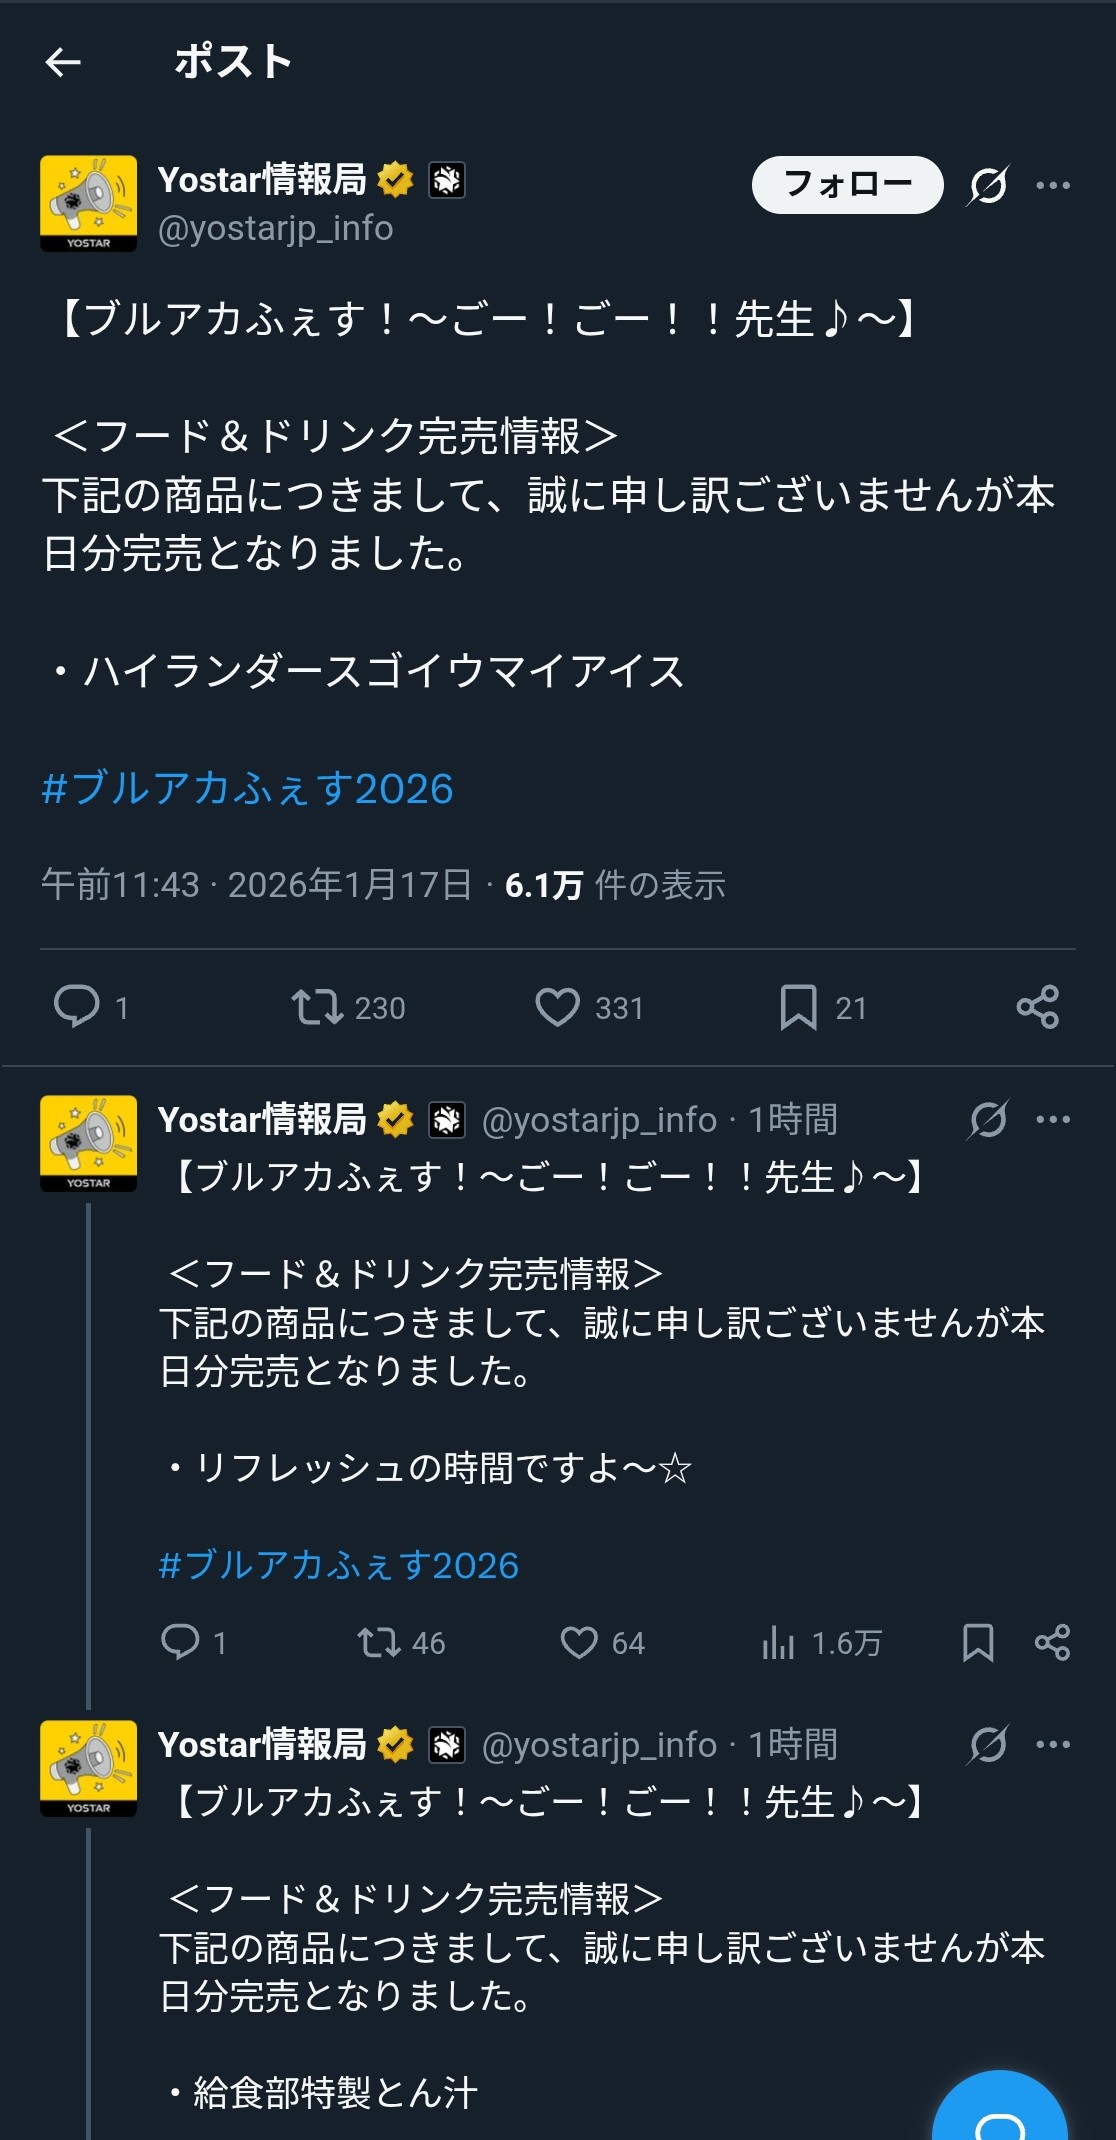Repost the first reply showing 46 reposts
The image size is (1116, 2140).
point(379,1642)
